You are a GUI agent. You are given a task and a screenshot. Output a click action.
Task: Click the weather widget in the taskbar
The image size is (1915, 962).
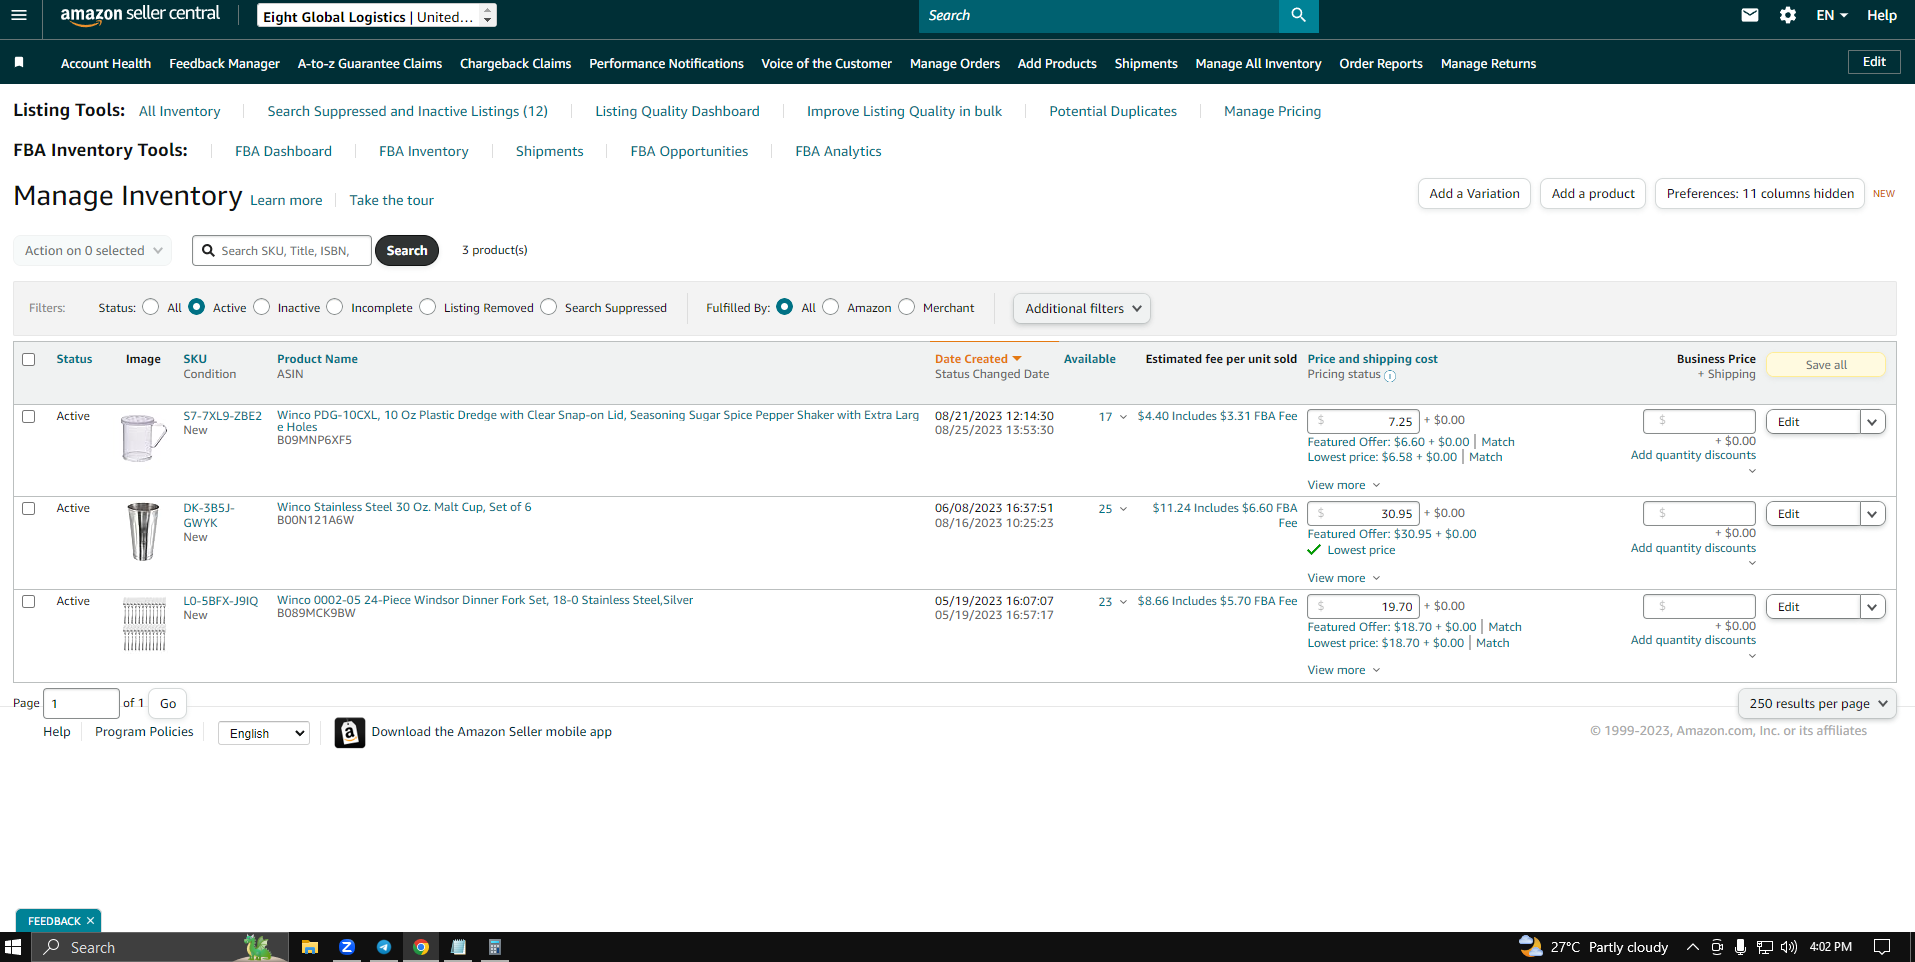pyautogui.click(x=1593, y=947)
